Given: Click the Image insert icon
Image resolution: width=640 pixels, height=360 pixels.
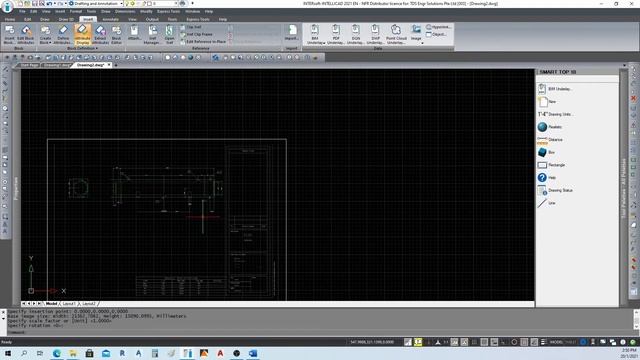Looking at the screenshot, I should coord(416,33).
